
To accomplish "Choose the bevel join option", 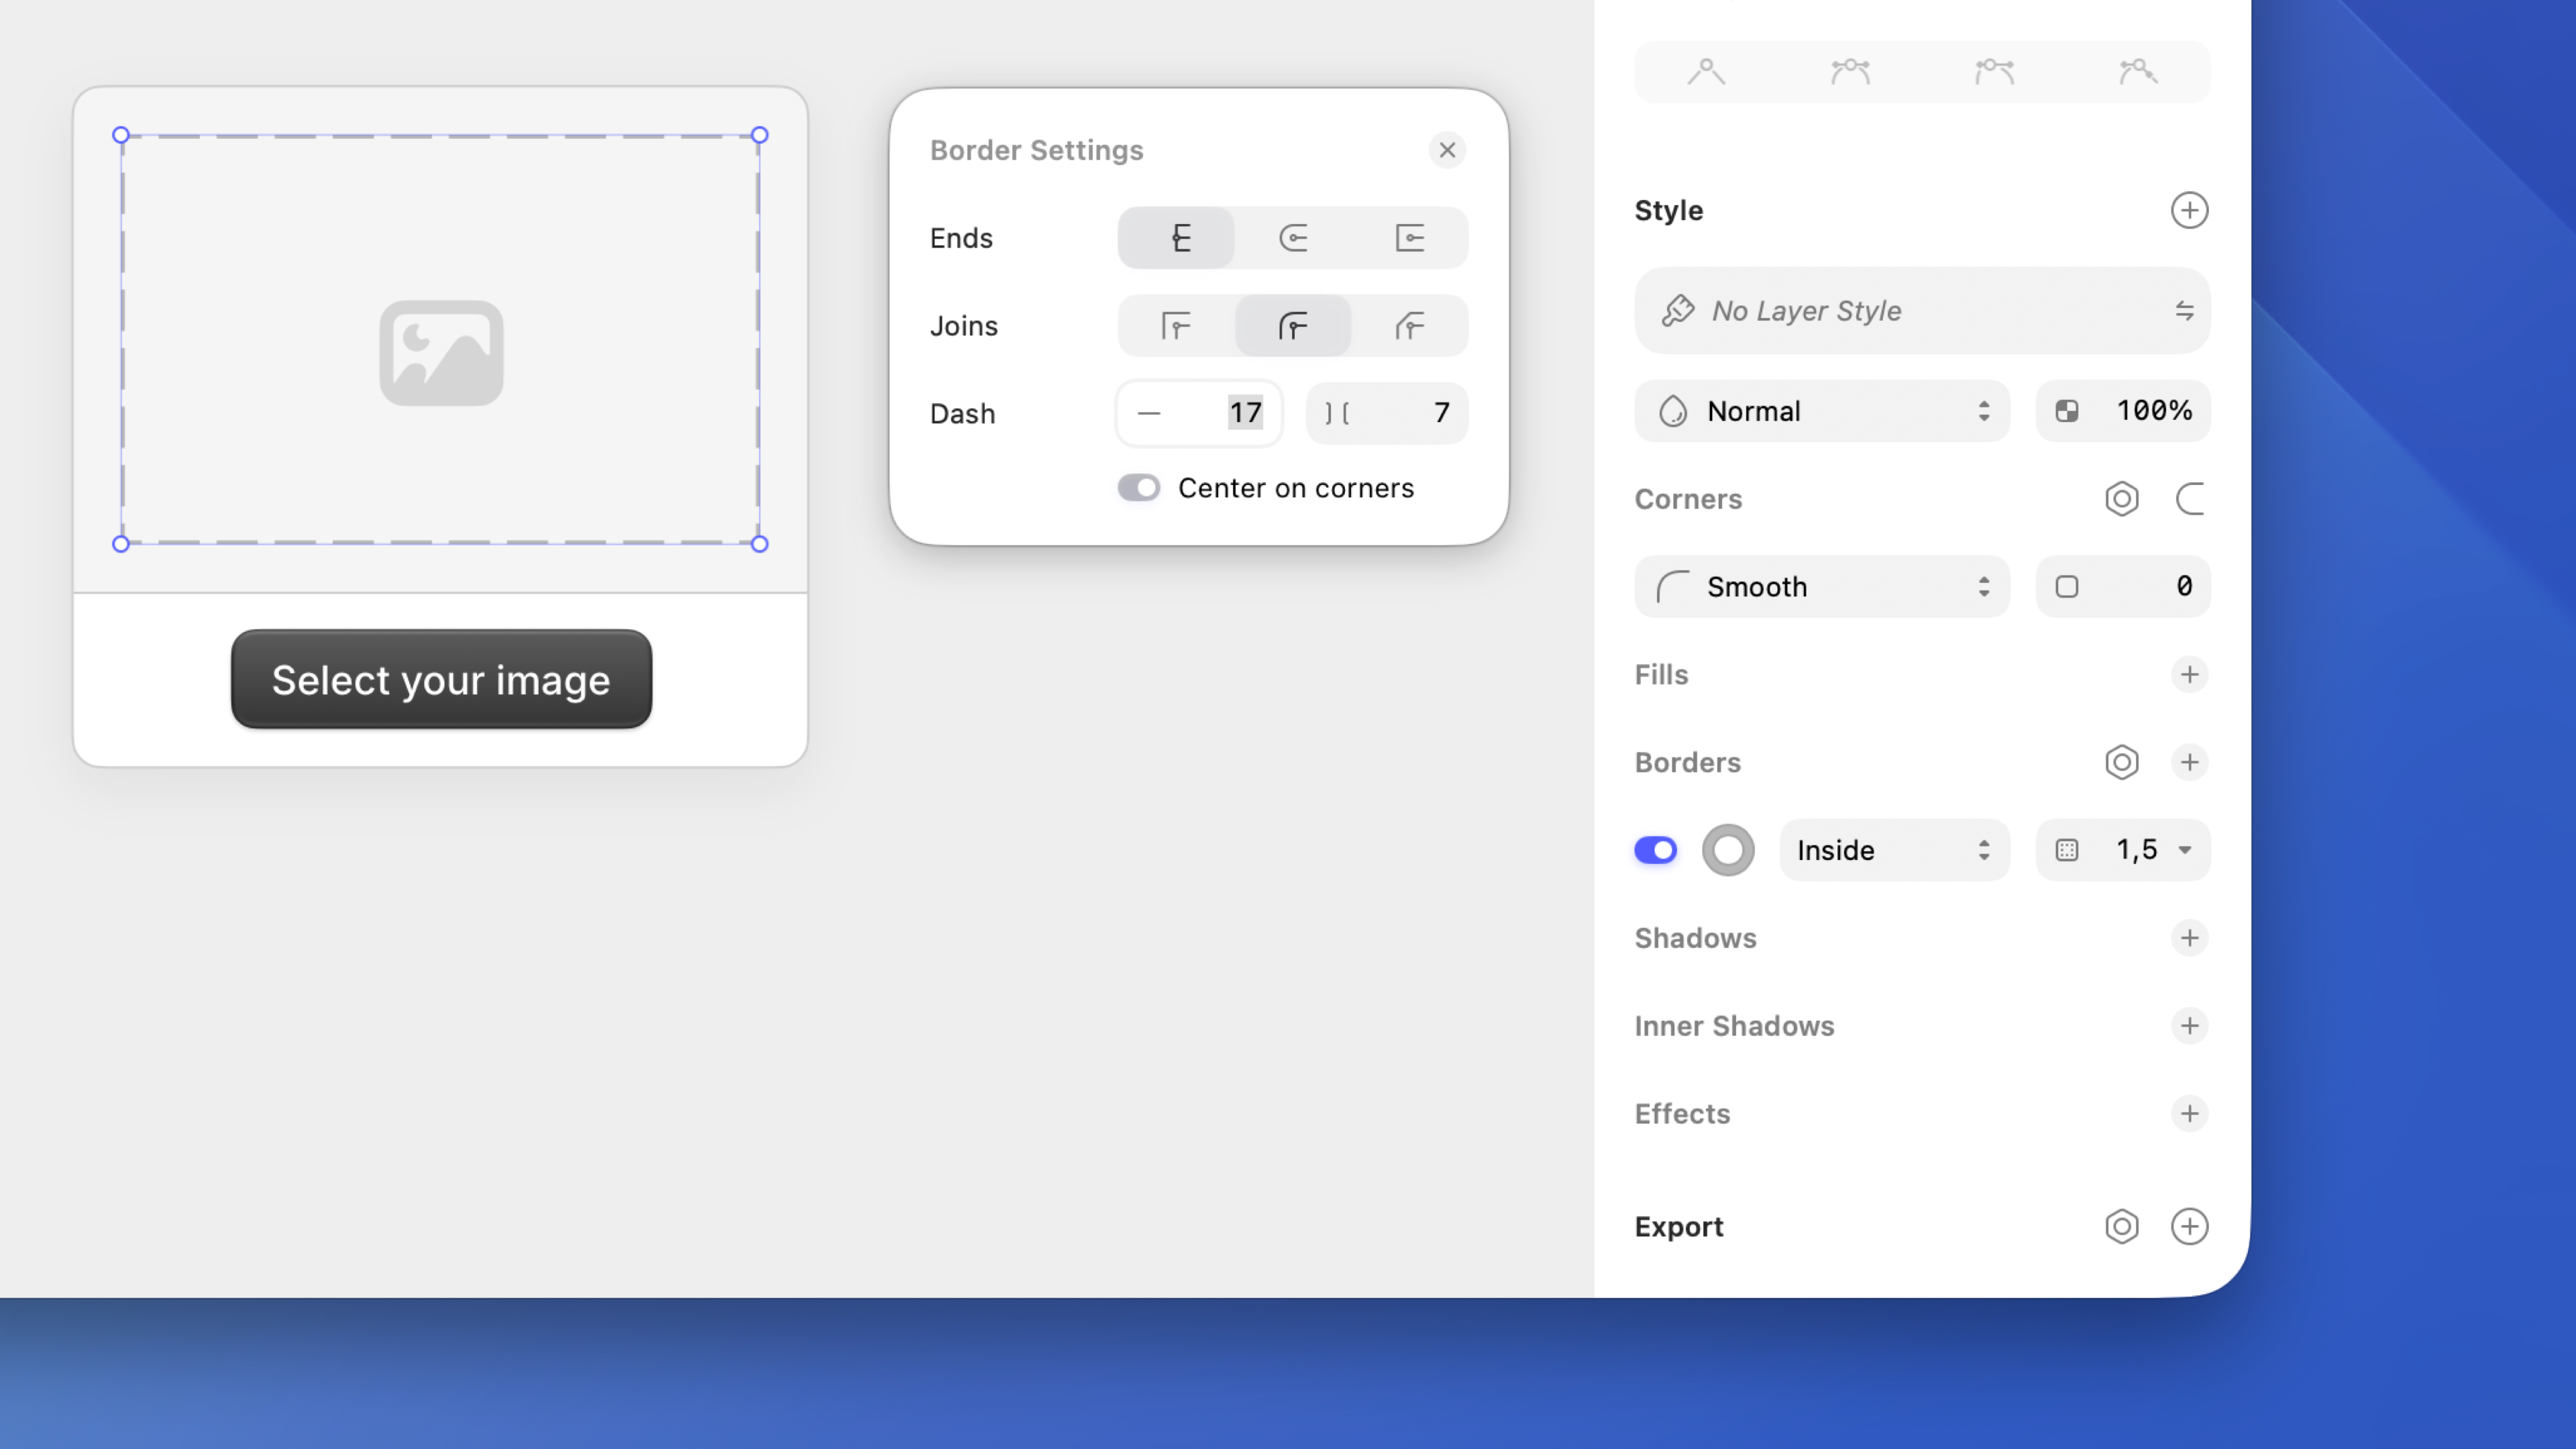I will click(x=1410, y=325).
